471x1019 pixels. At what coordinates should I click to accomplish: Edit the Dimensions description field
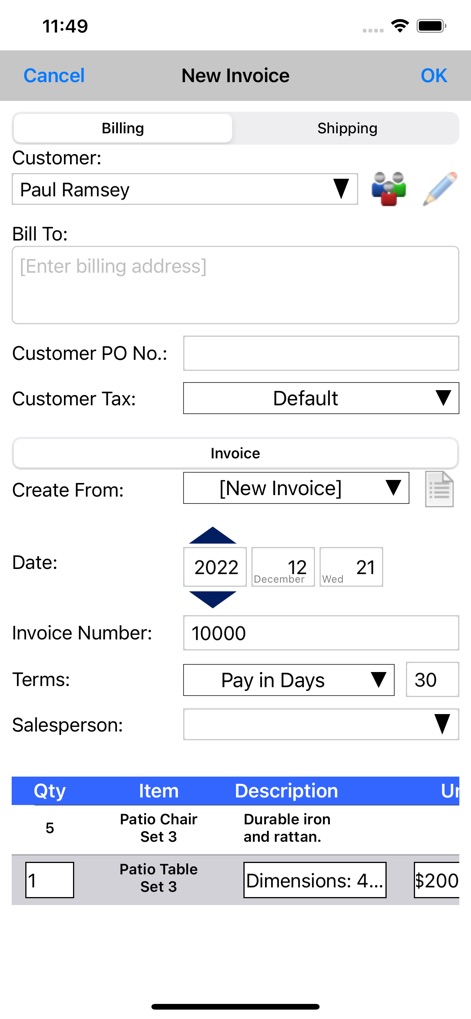coord(315,880)
